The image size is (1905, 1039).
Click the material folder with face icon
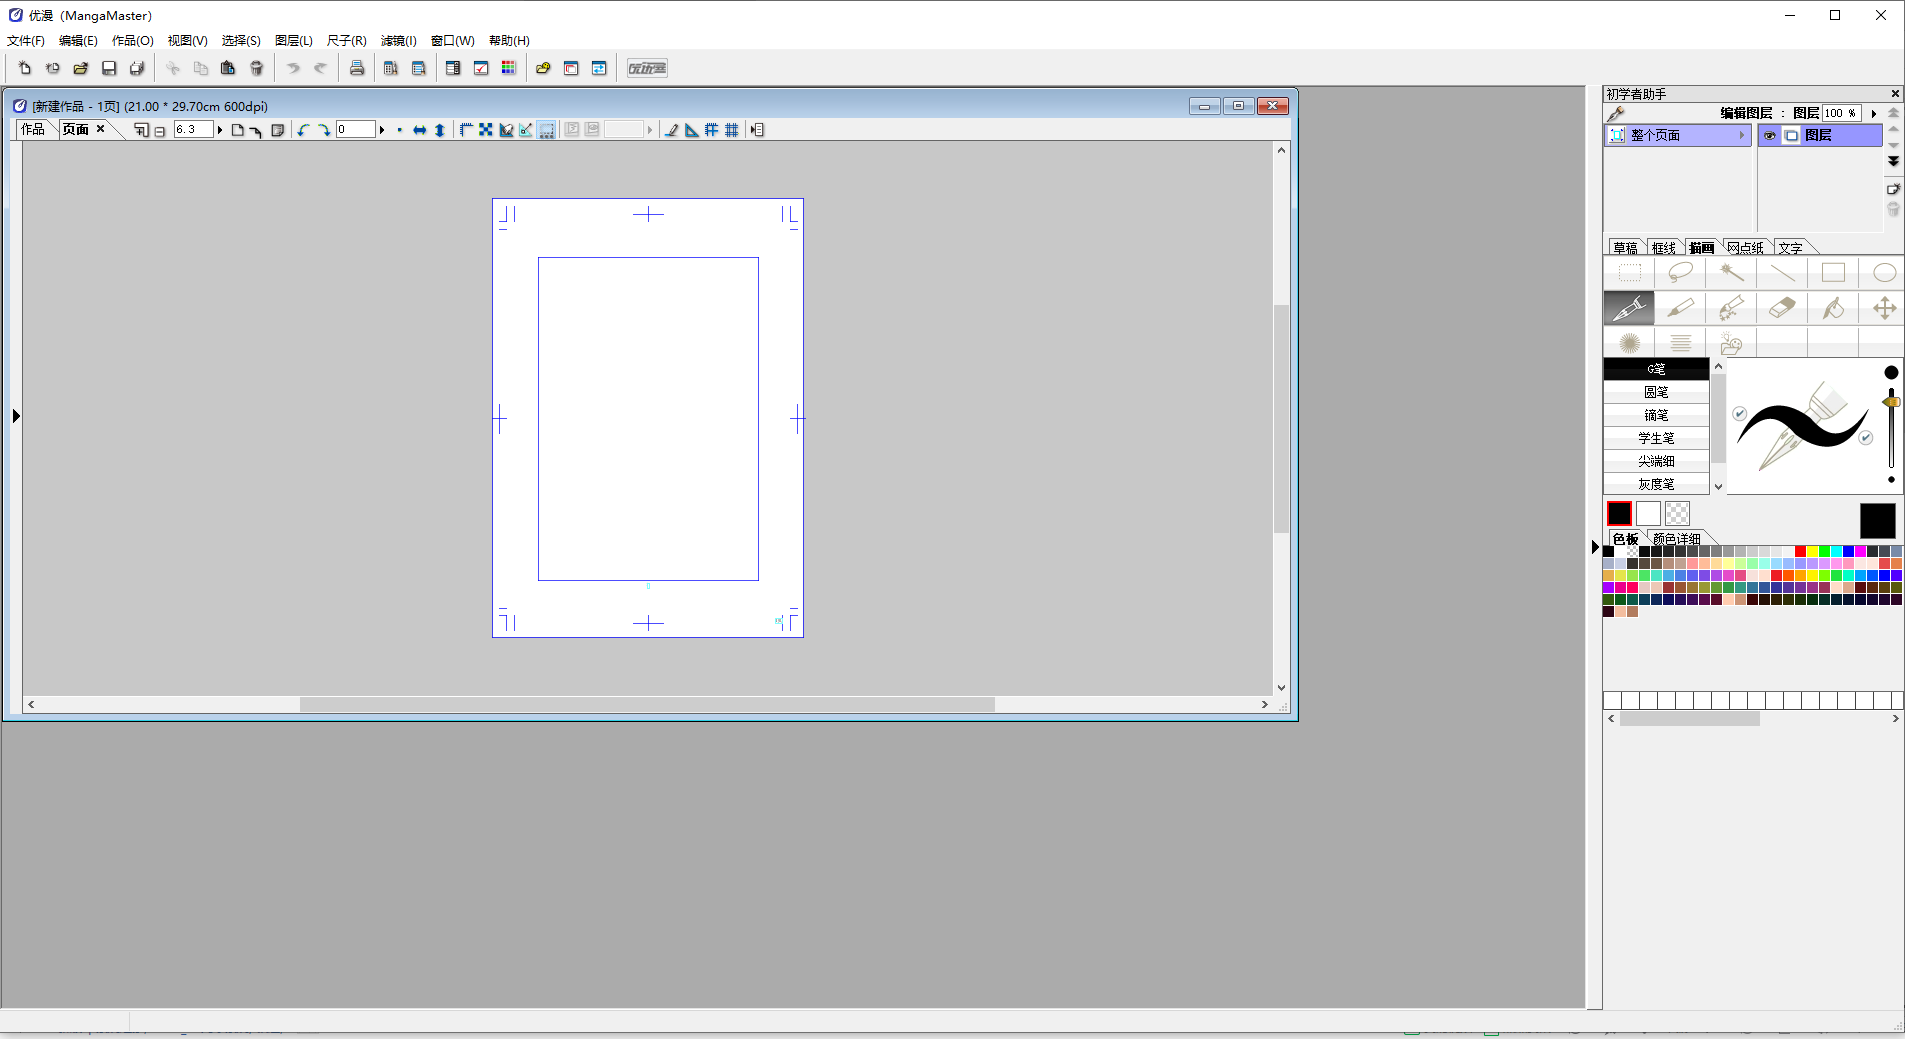1731,343
